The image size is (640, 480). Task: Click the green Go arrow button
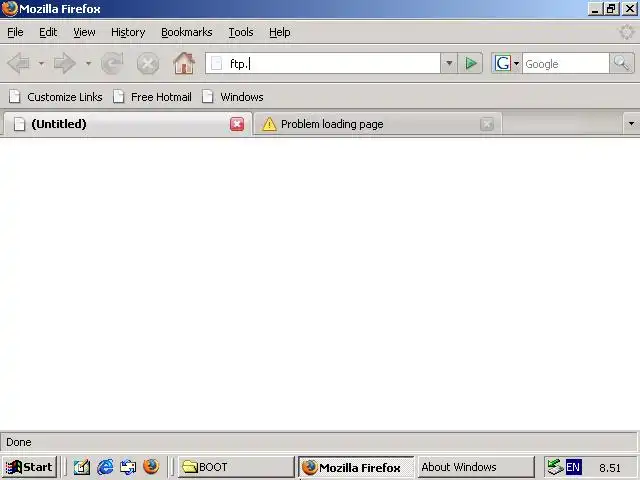tap(471, 63)
